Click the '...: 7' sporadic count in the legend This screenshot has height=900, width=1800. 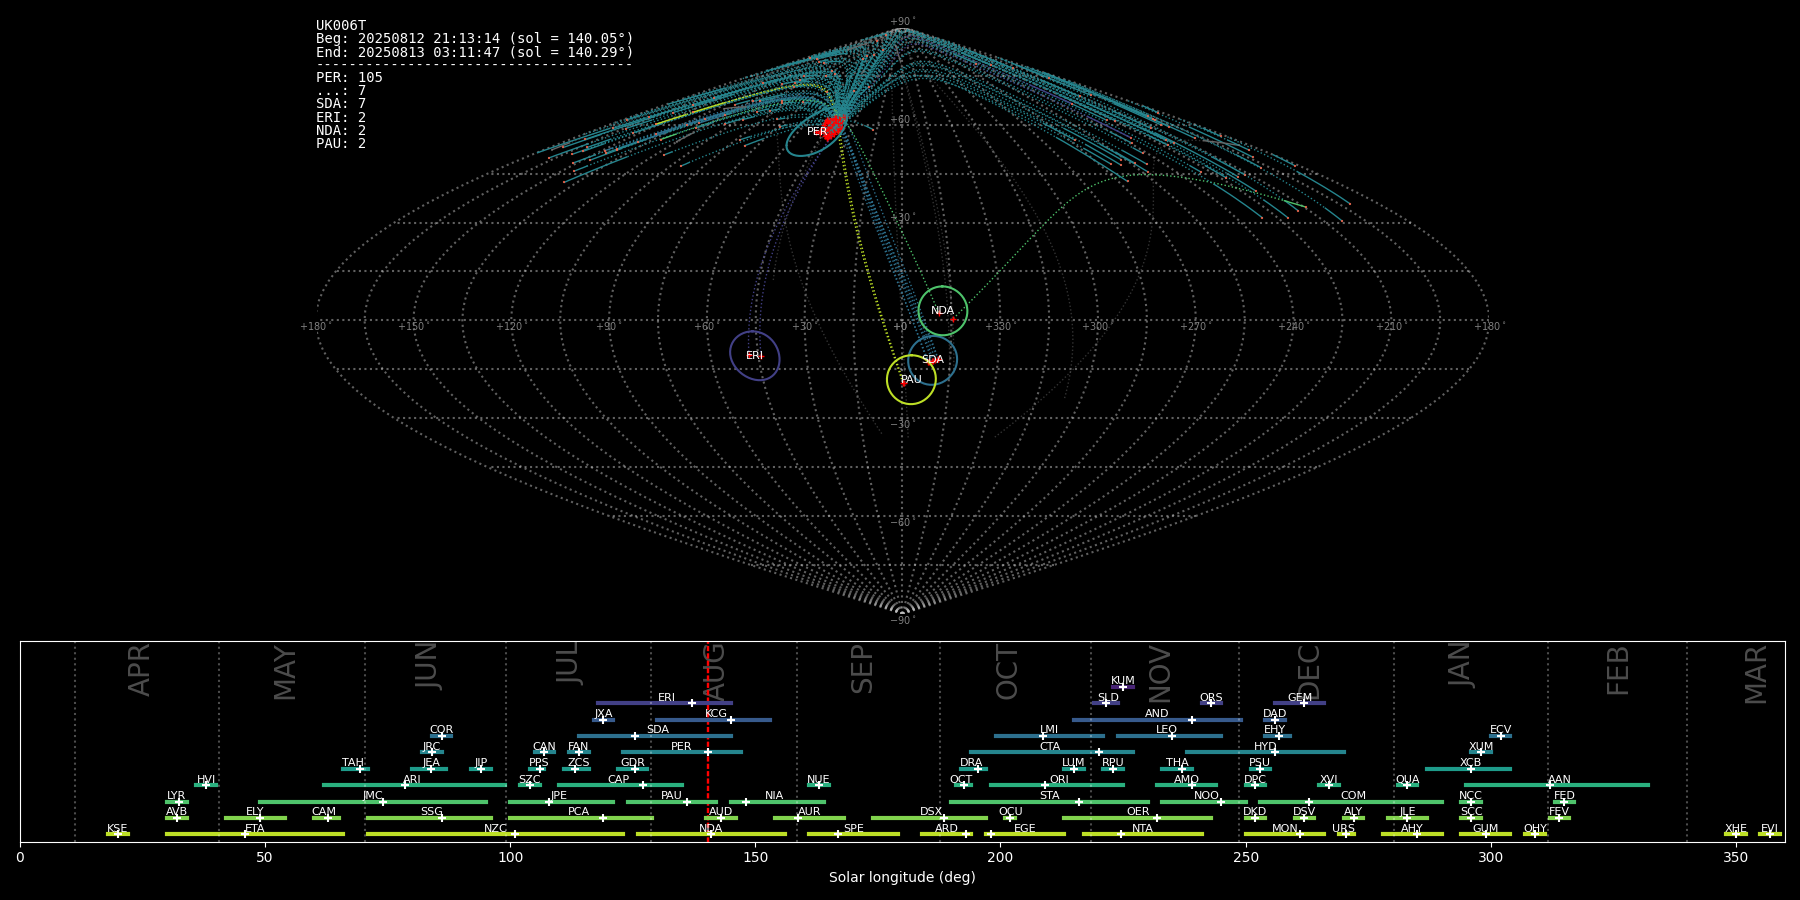341,91
